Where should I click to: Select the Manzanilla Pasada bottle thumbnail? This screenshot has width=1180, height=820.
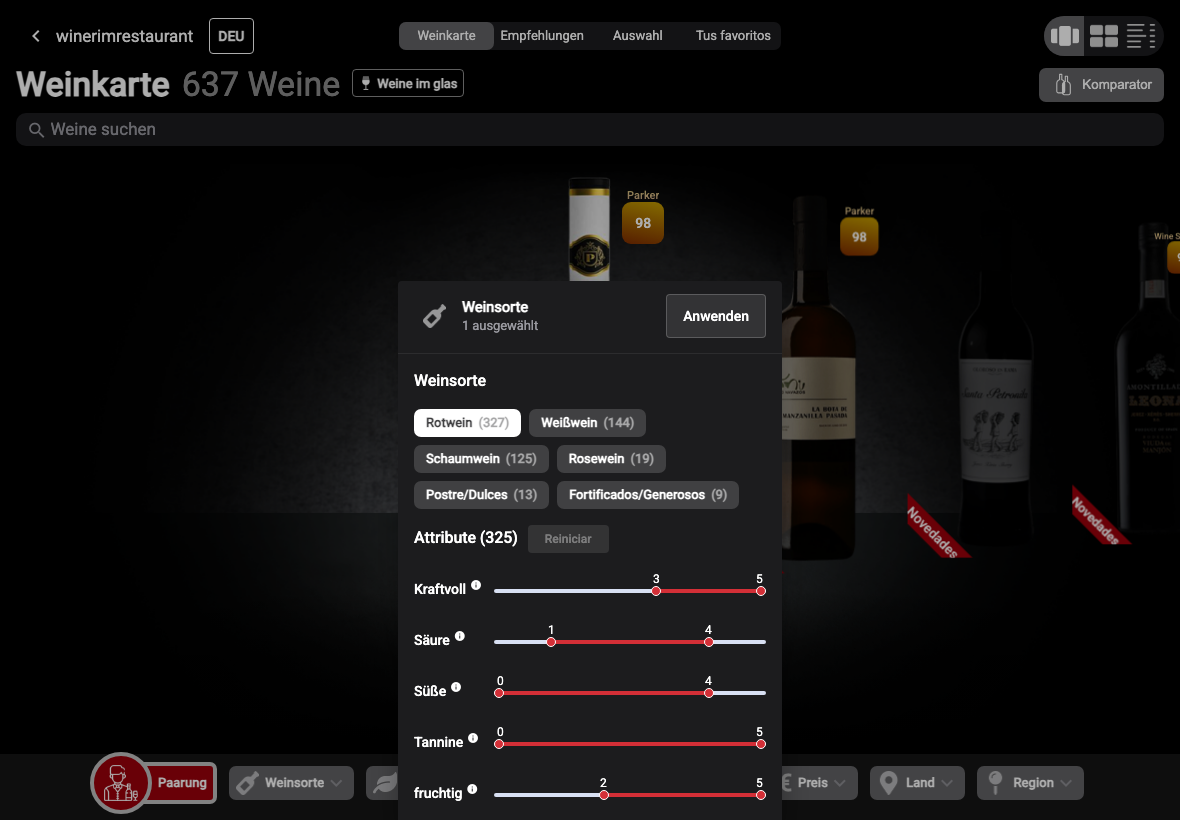(818, 378)
